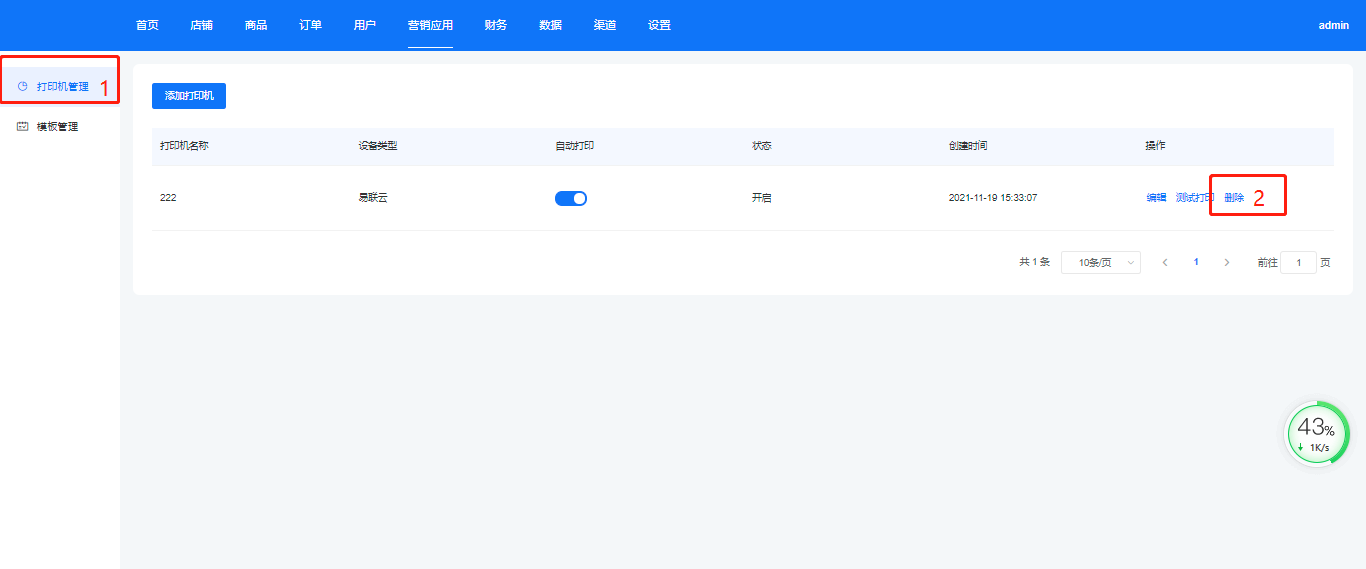Viewport: 1366px width, 569px height.
Task: Click the 43% network speed widget
Action: point(1316,434)
